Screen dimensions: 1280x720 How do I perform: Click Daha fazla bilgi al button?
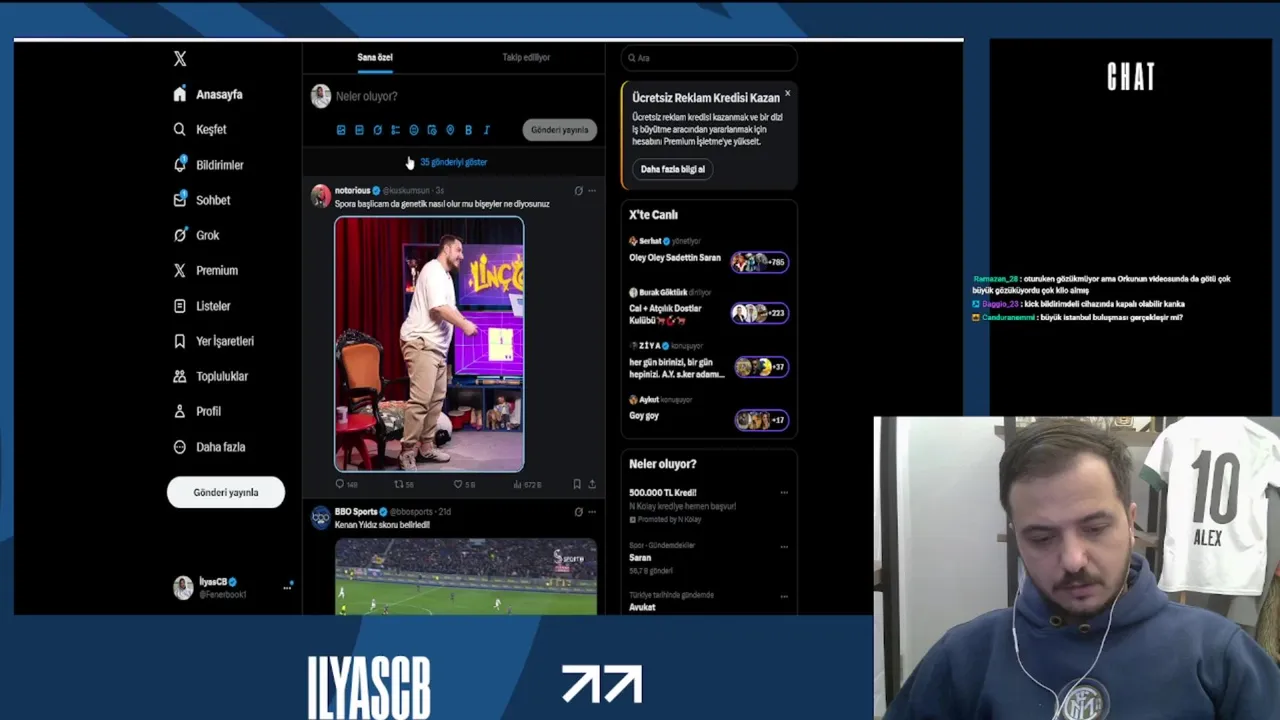coord(672,169)
